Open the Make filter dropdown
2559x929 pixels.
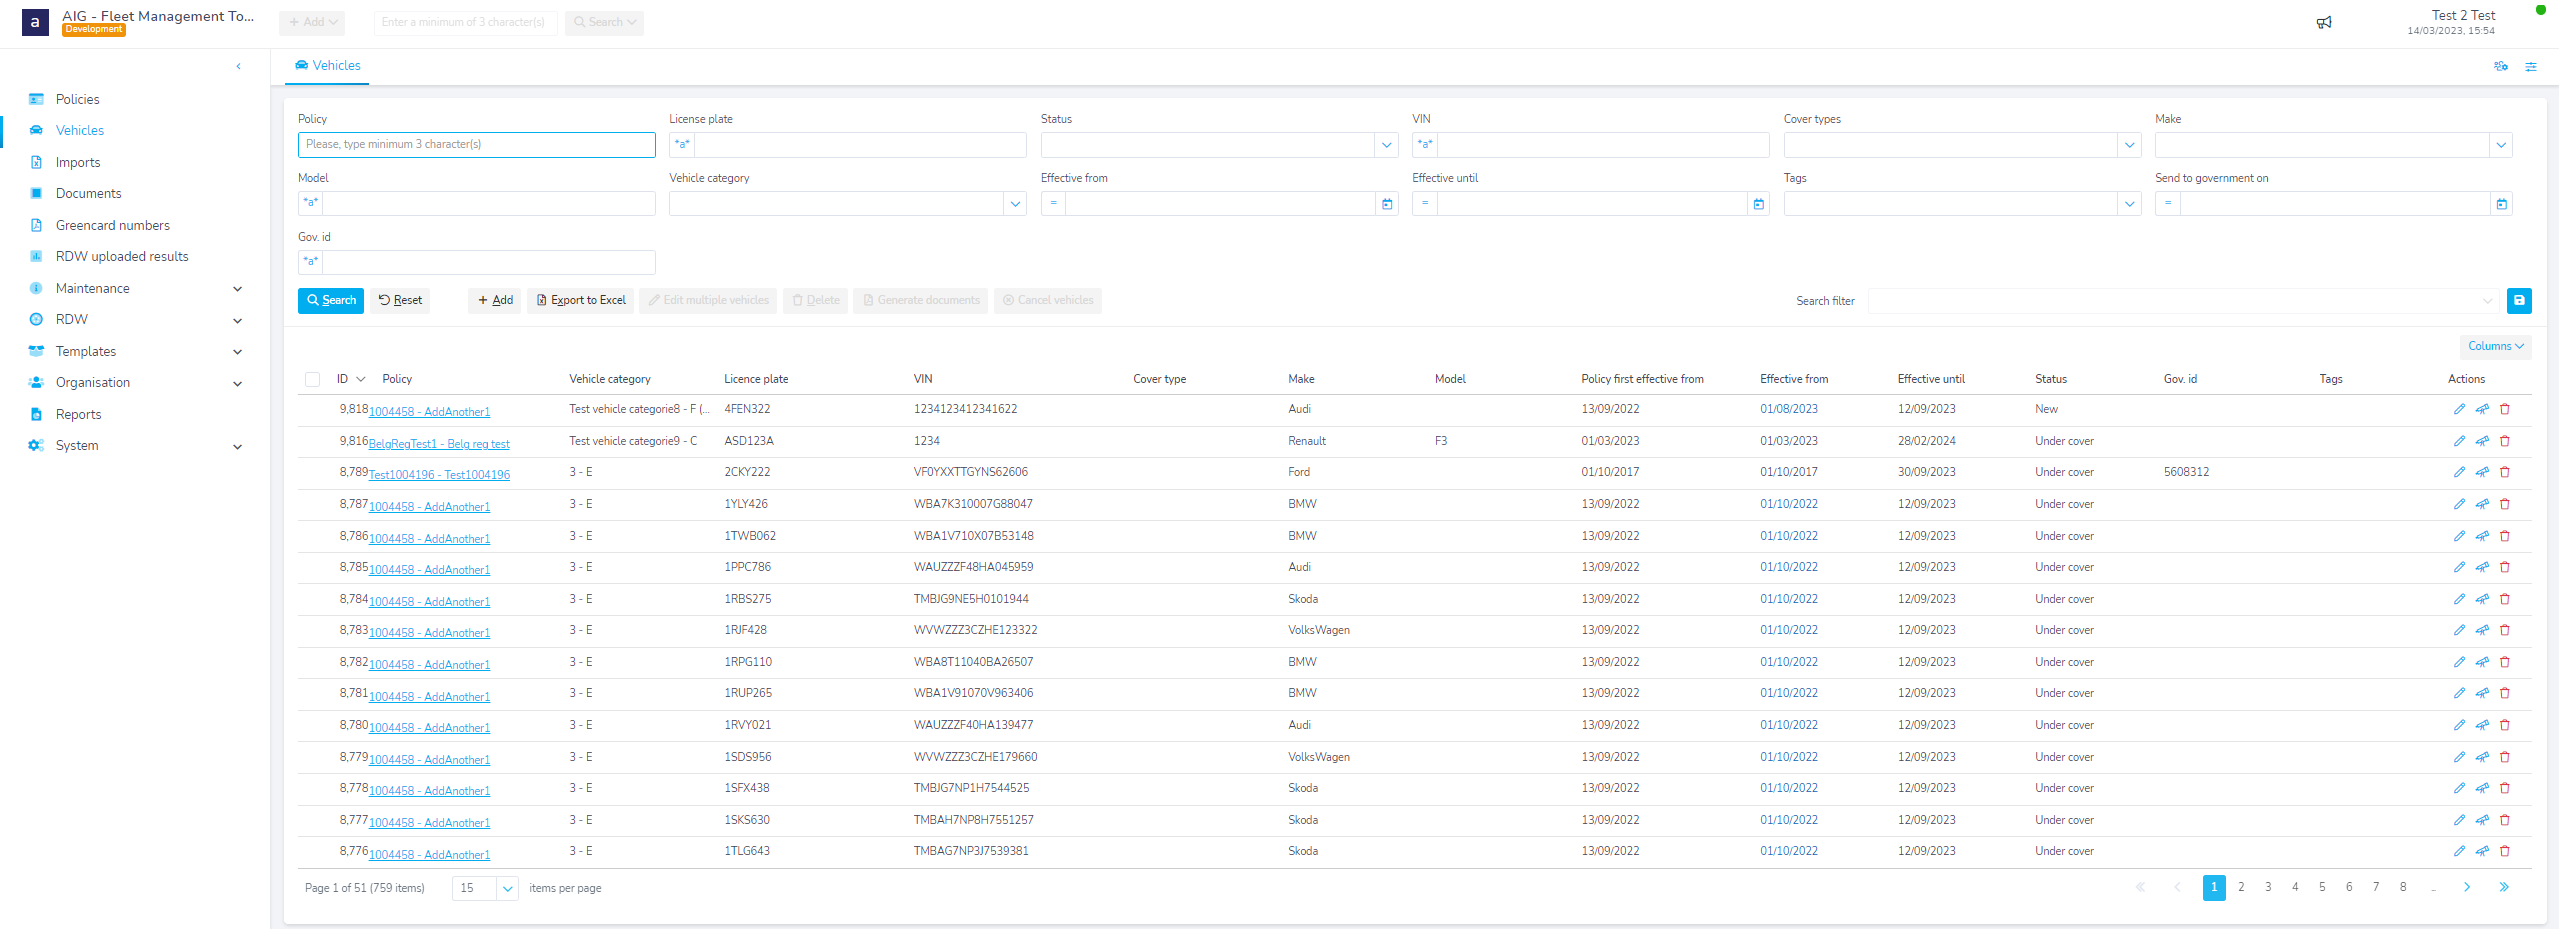pyautogui.click(x=2500, y=145)
